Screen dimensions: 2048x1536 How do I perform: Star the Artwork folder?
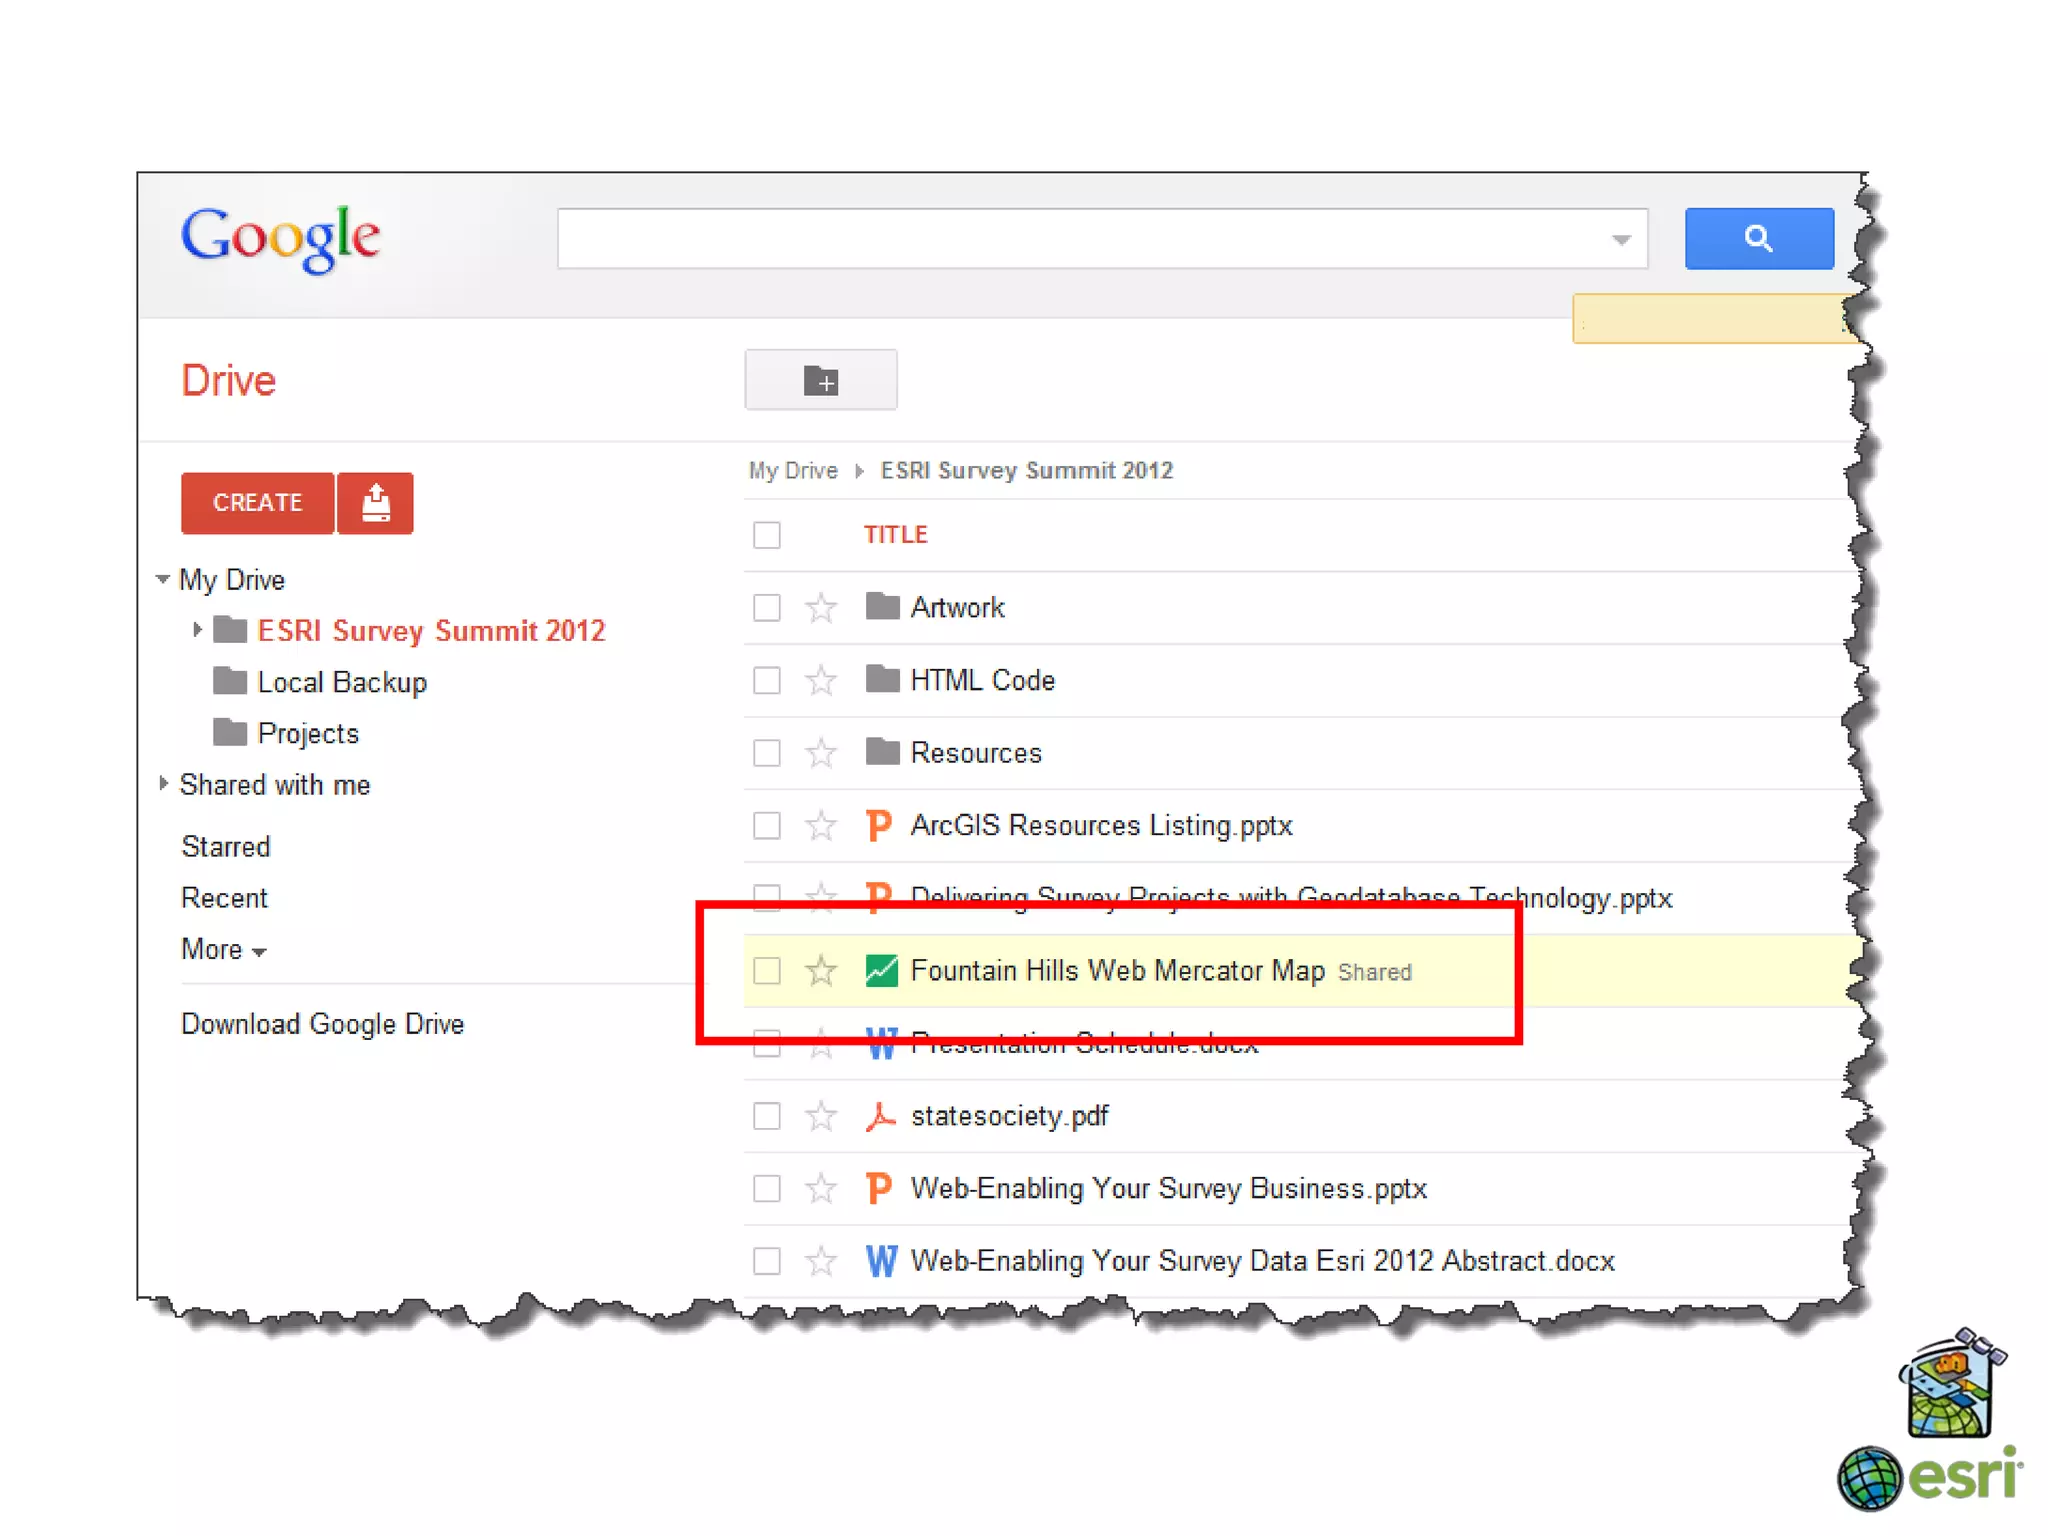821,607
